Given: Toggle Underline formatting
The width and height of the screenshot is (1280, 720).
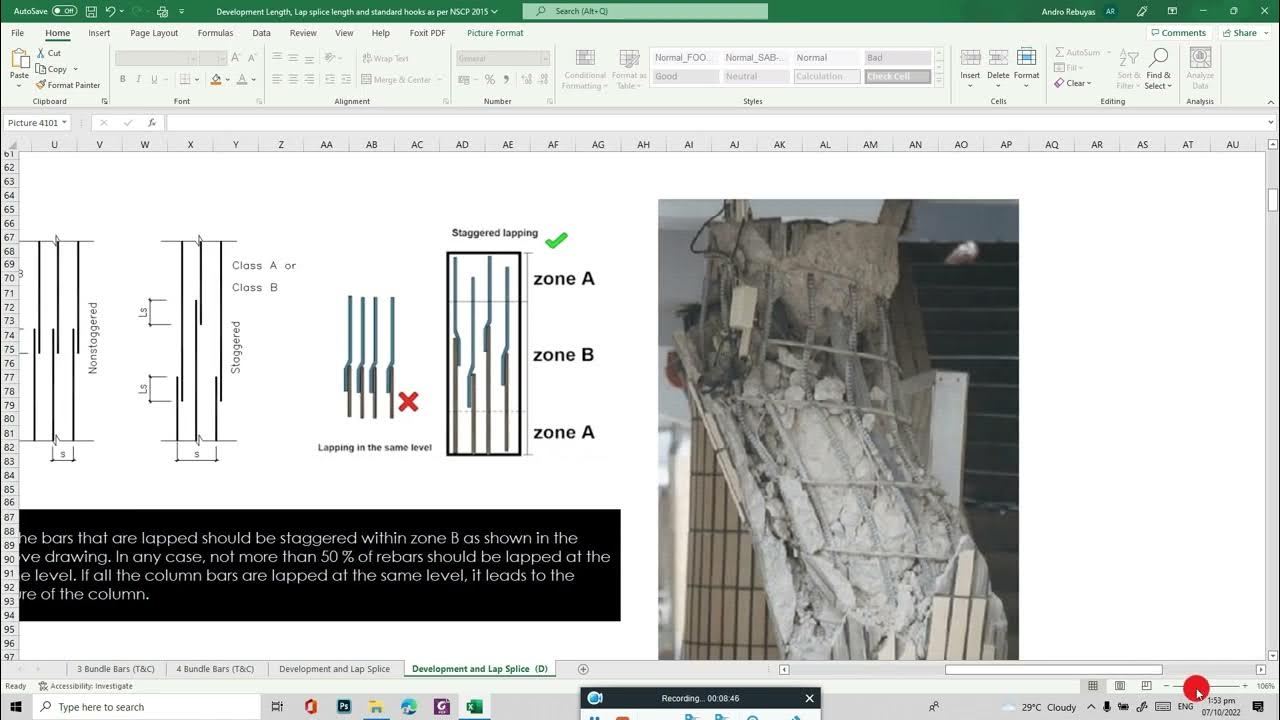Looking at the screenshot, I should (153, 79).
